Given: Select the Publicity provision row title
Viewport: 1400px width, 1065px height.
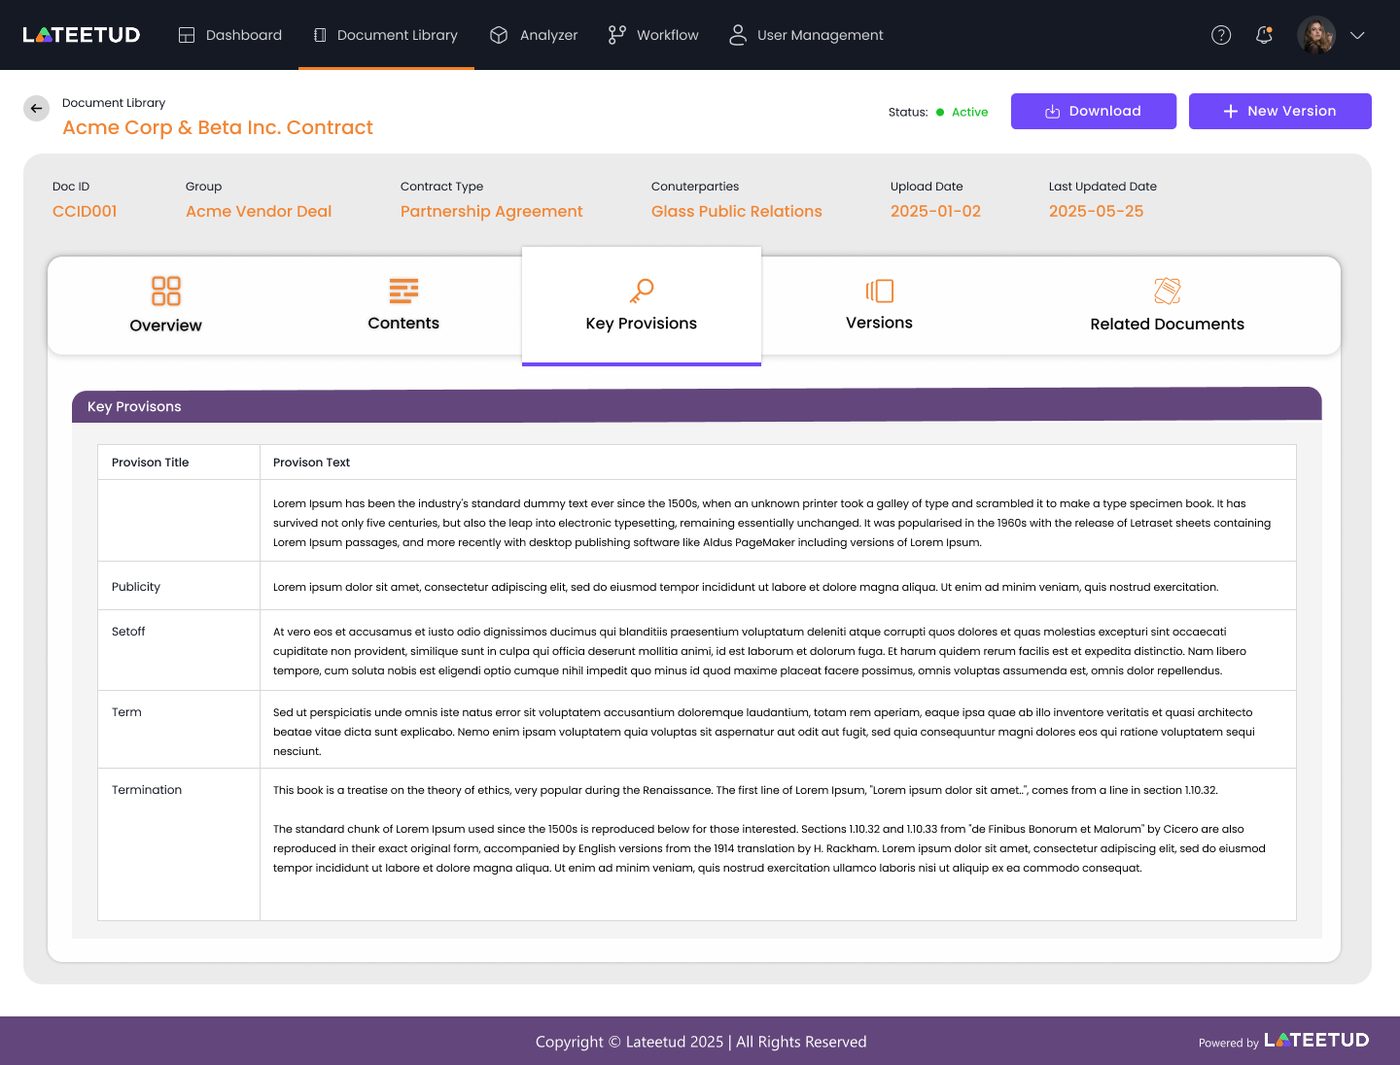Looking at the screenshot, I should [x=136, y=587].
